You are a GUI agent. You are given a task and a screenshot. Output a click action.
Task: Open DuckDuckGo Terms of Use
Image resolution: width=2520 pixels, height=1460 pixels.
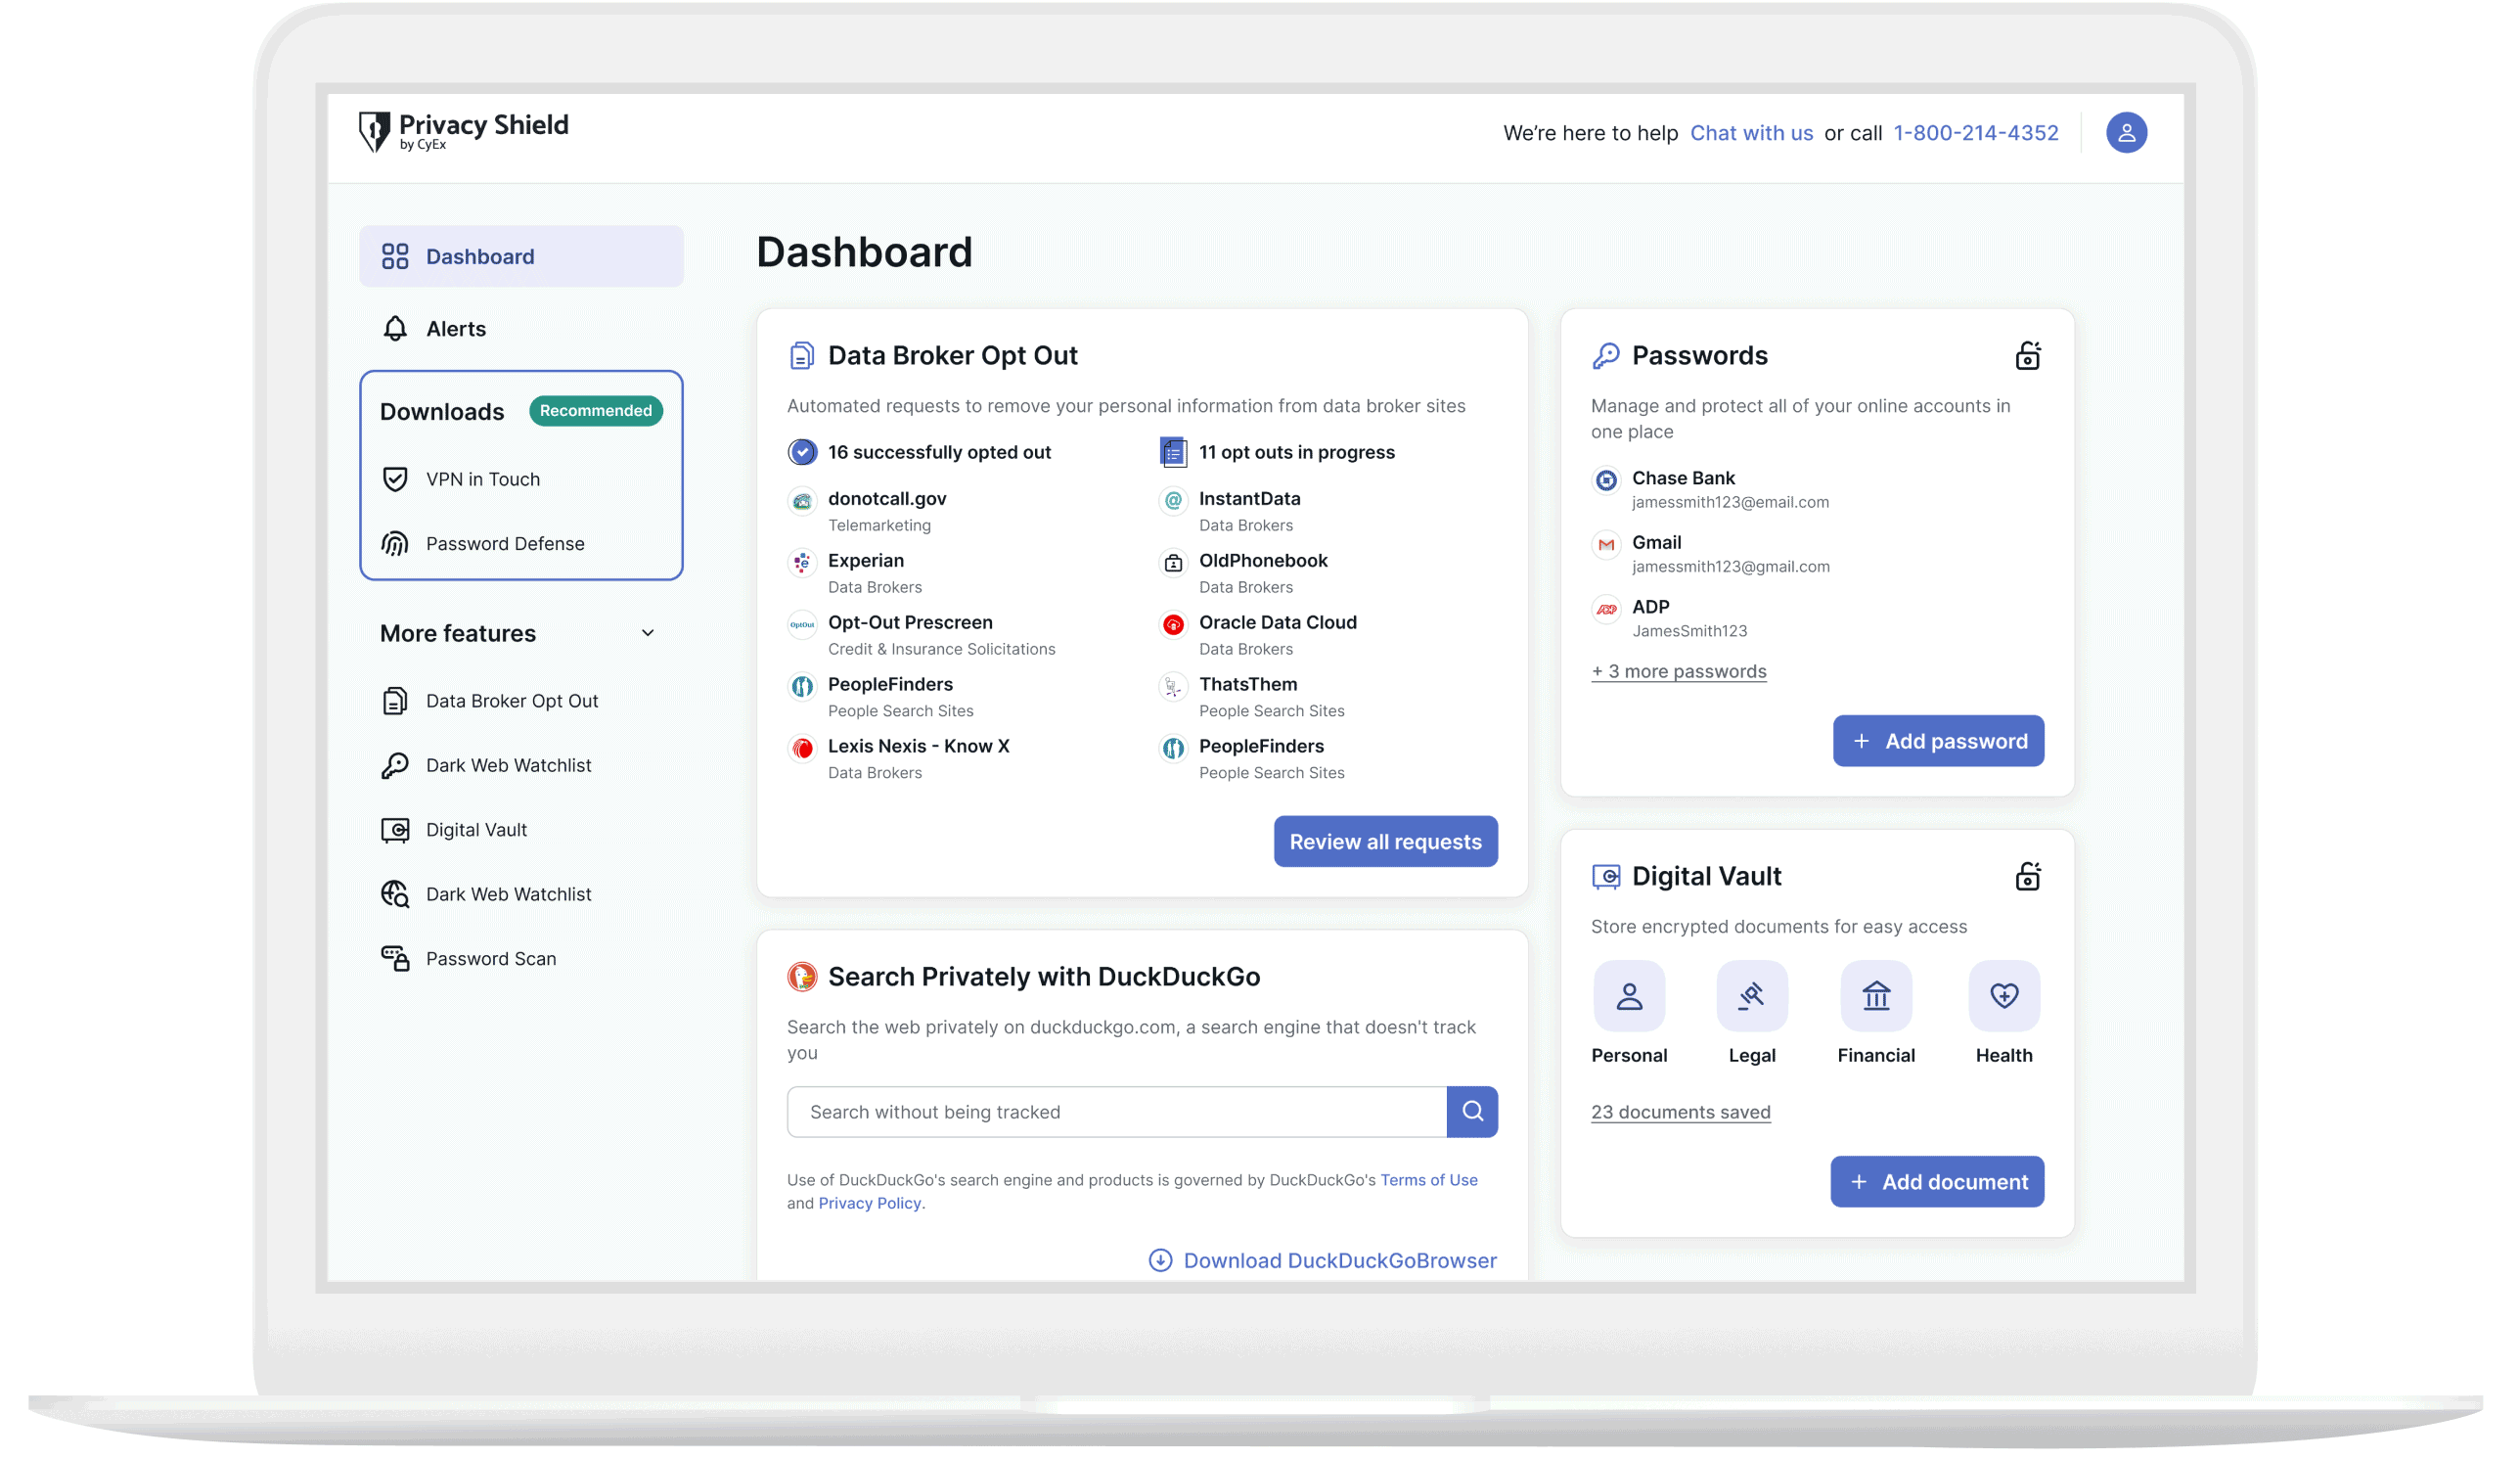click(1429, 1180)
